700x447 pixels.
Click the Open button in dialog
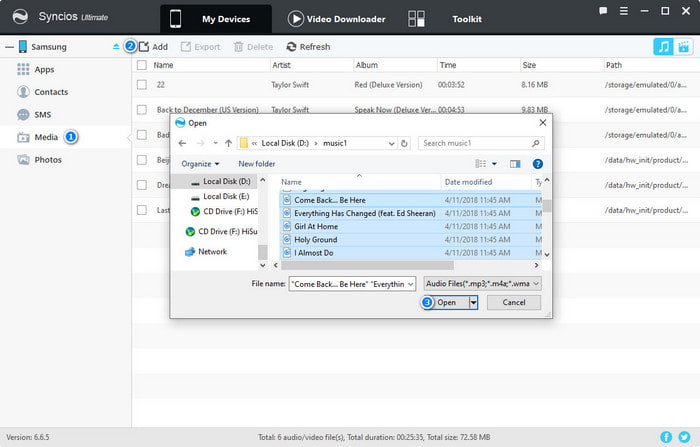click(446, 302)
